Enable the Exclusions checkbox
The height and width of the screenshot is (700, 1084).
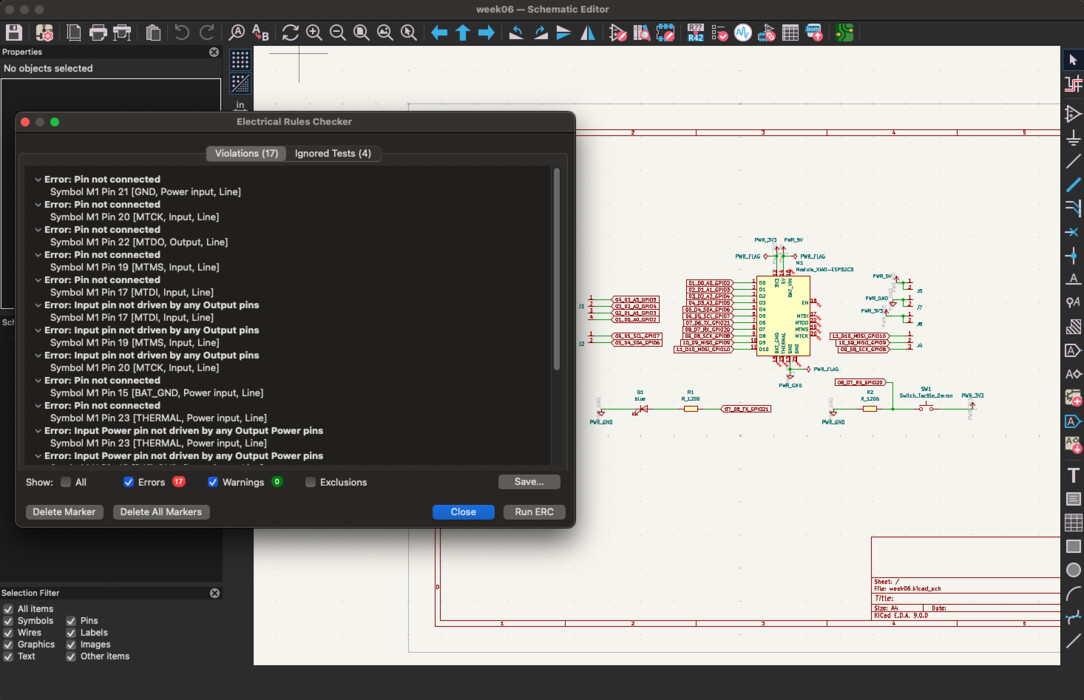310,482
